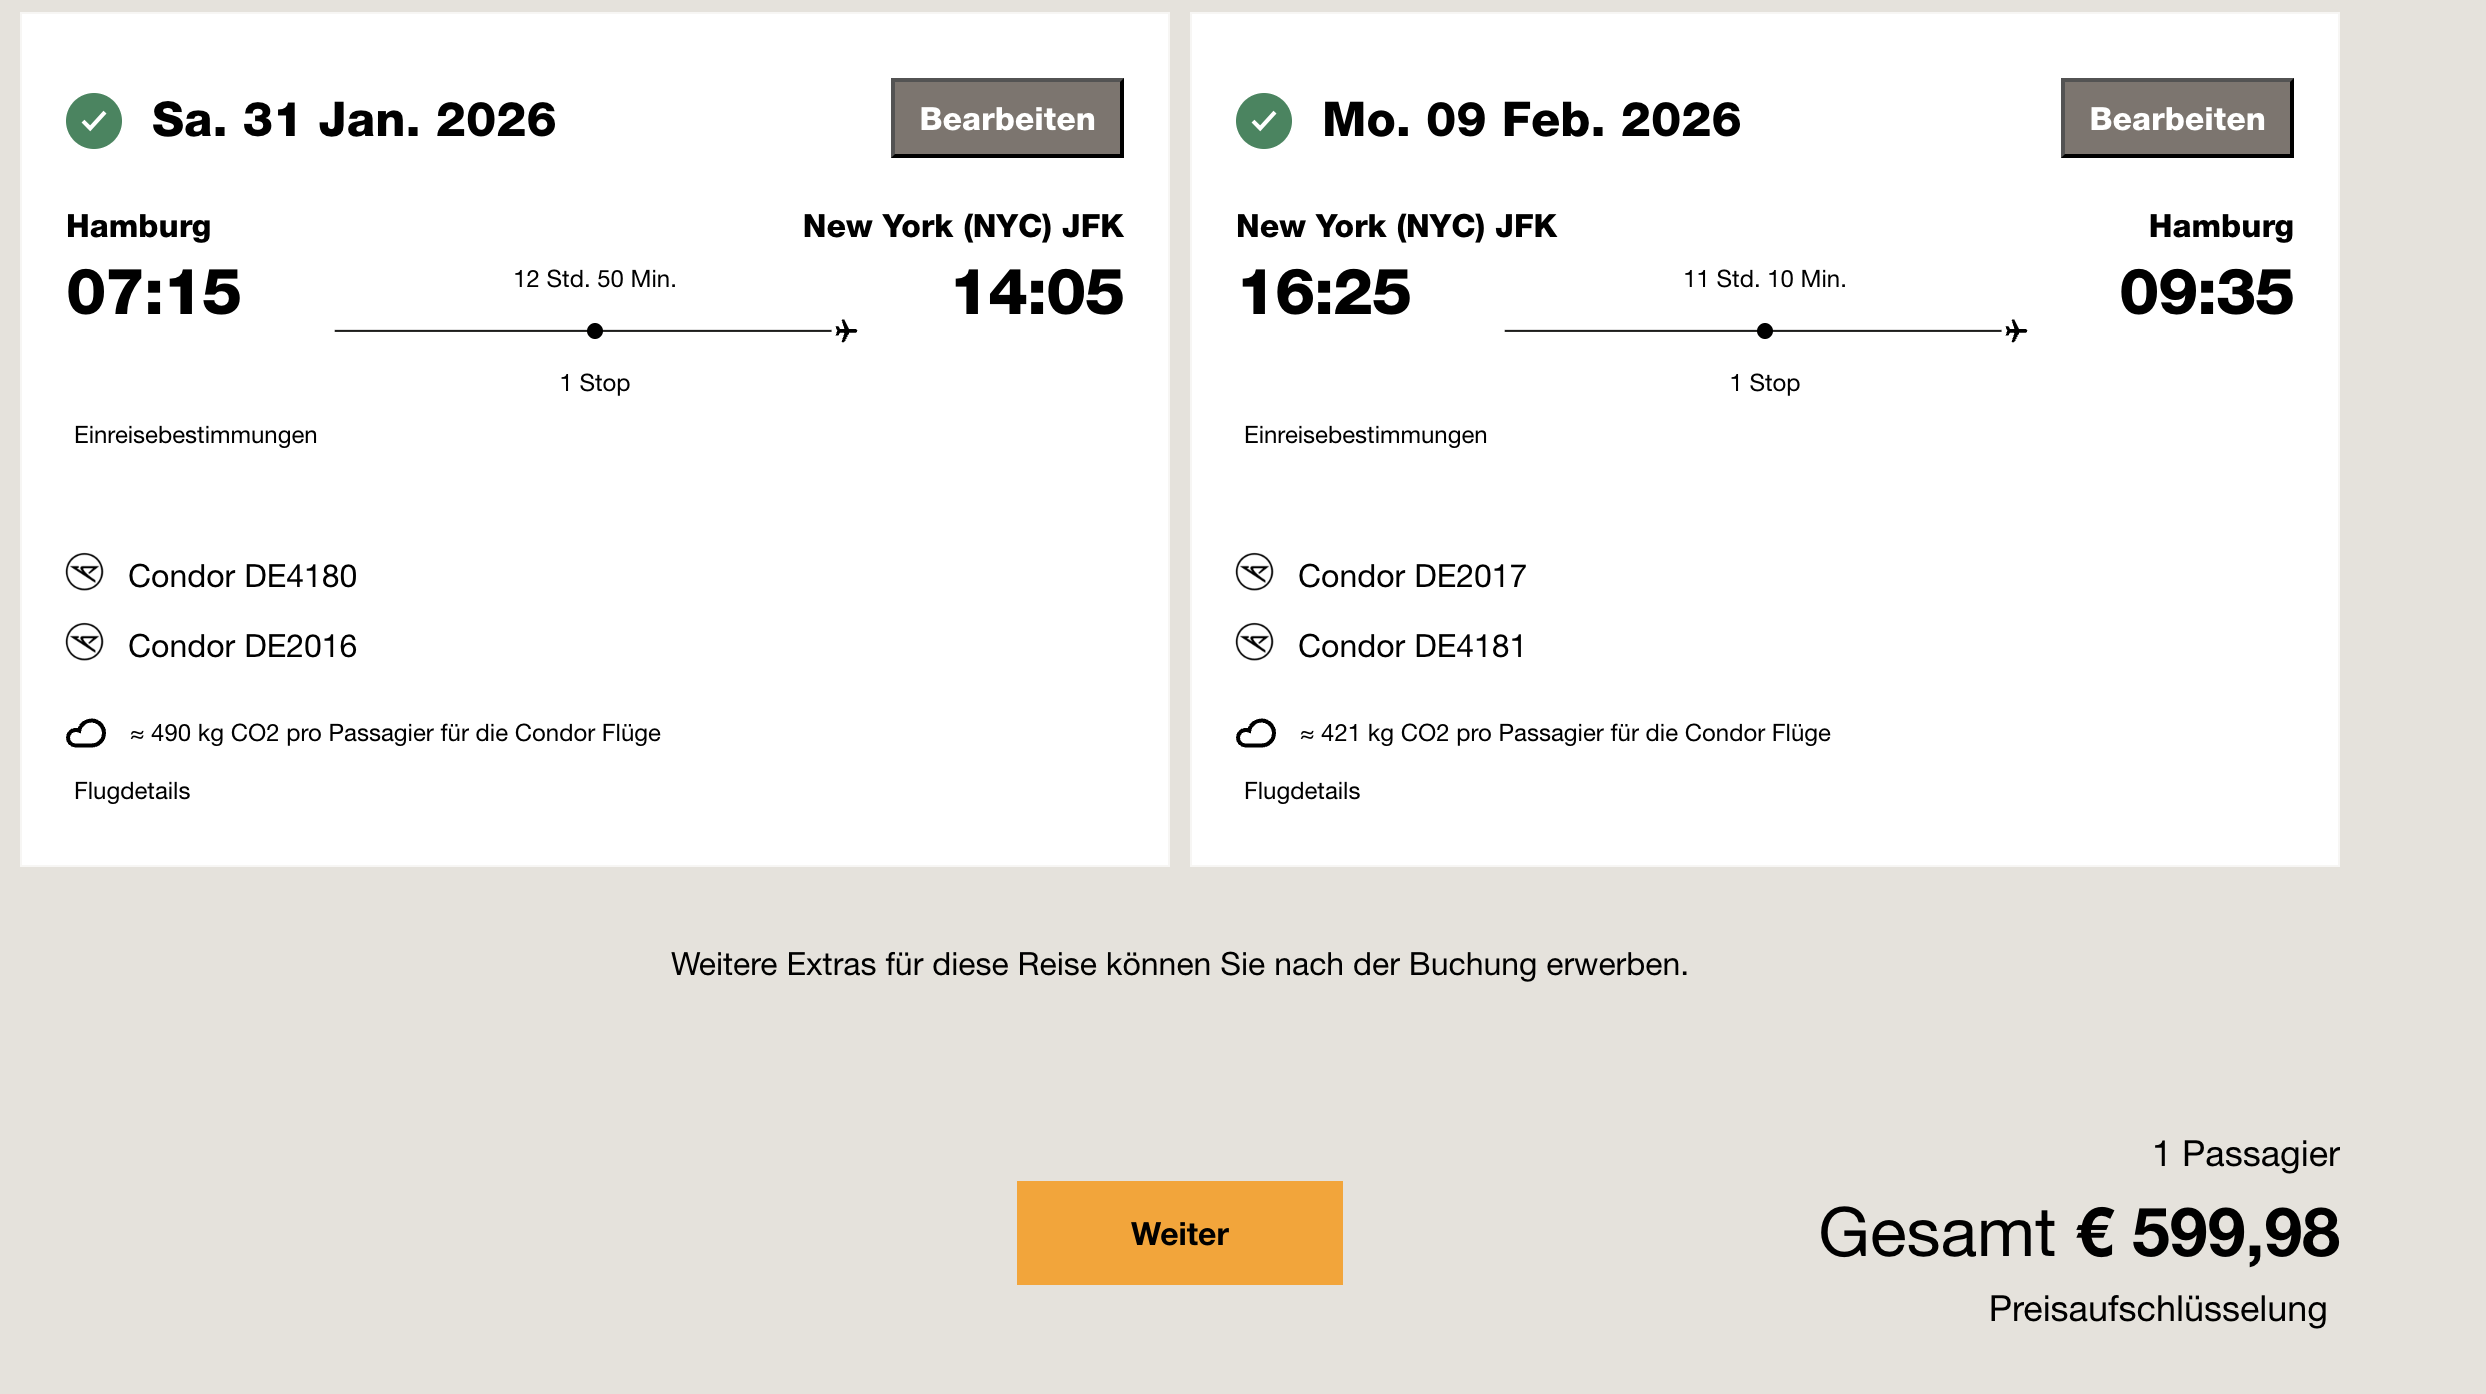
Task: Continue booking with the Weiter button
Action: click(x=1179, y=1233)
